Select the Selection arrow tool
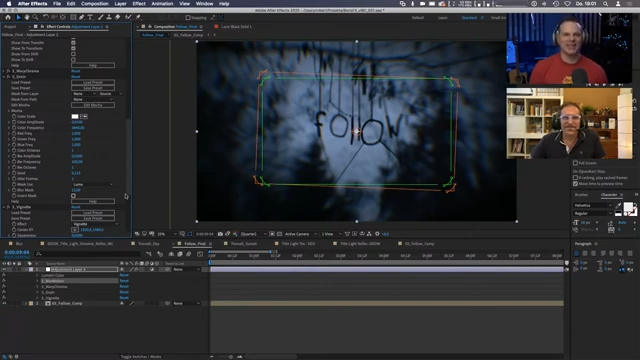Viewport: 640px width, 360px height. point(18,17)
